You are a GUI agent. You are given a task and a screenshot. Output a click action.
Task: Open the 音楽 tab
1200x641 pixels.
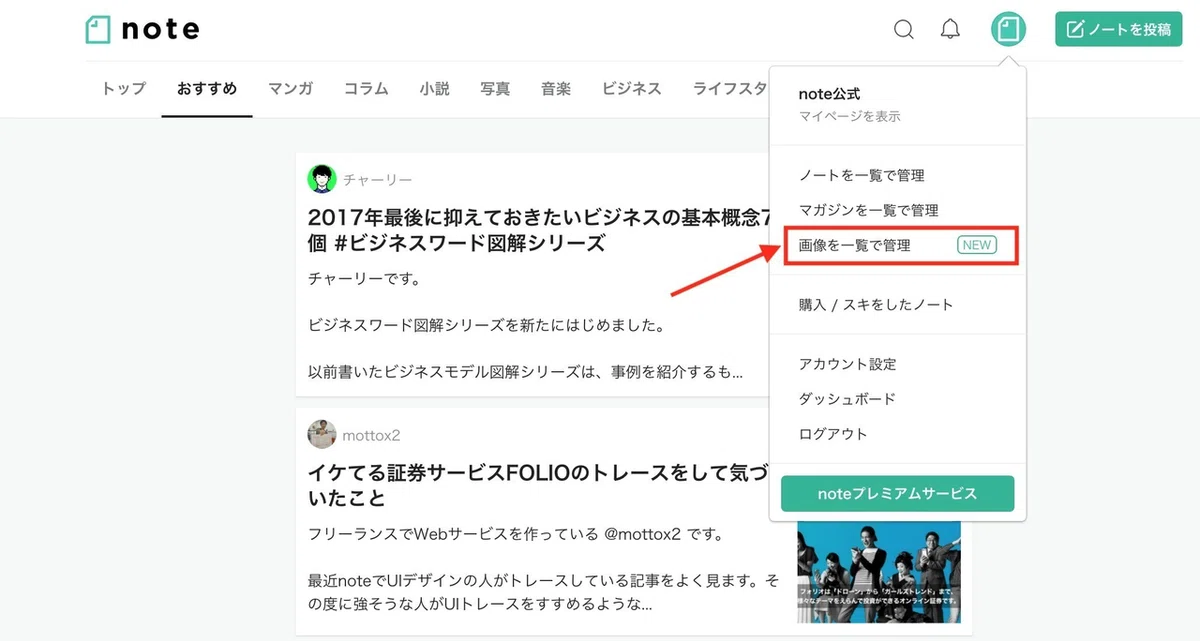556,88
